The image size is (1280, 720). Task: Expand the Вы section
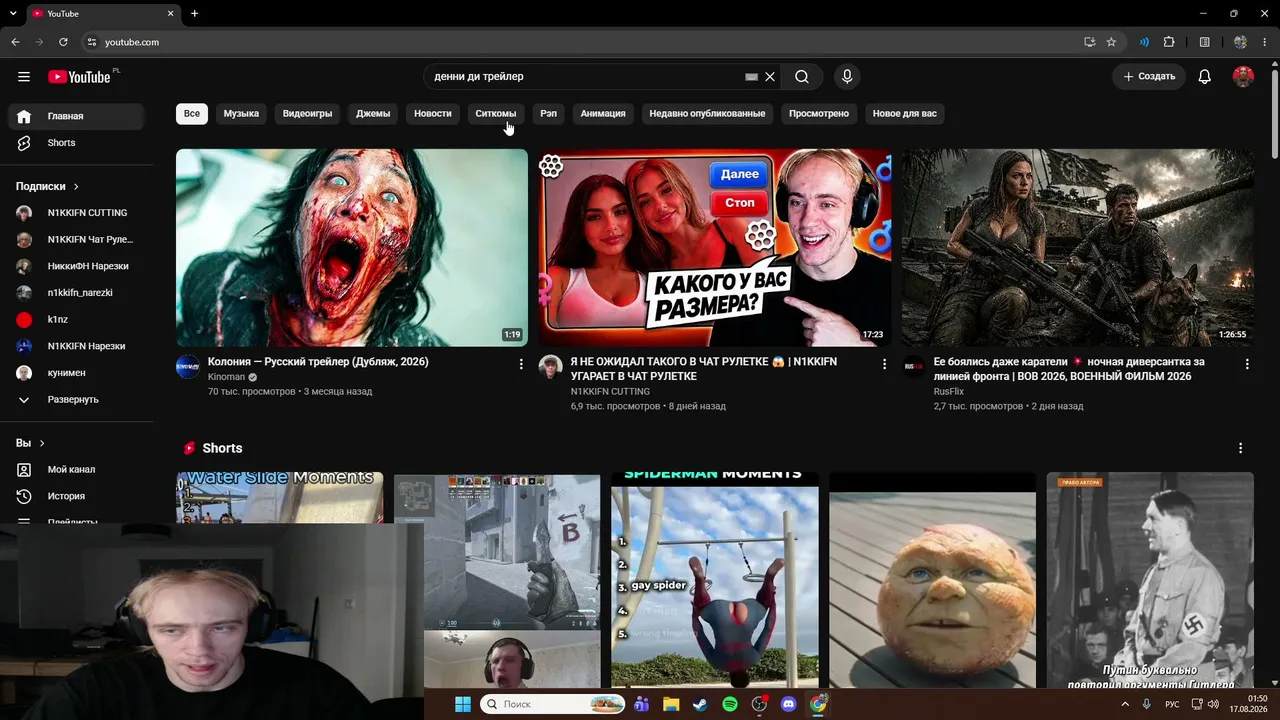(31, 443)
